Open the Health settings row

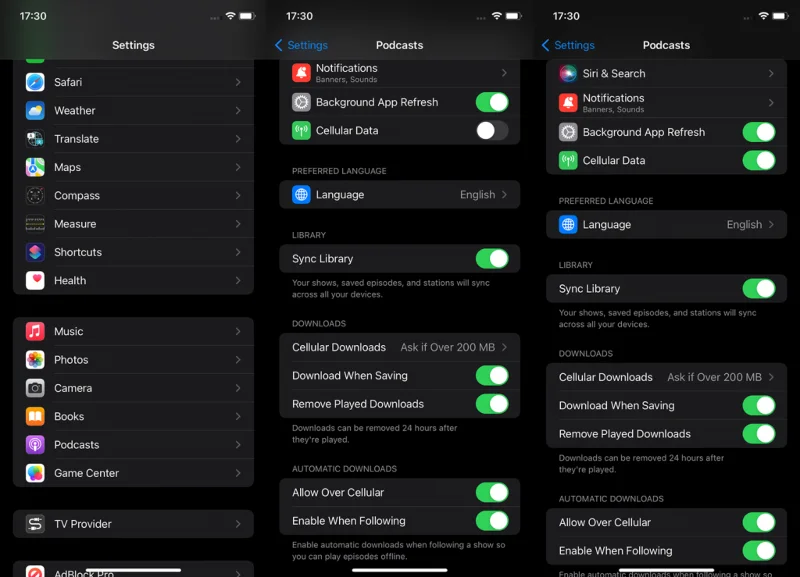pyautogui.click(x=134, y=281)
